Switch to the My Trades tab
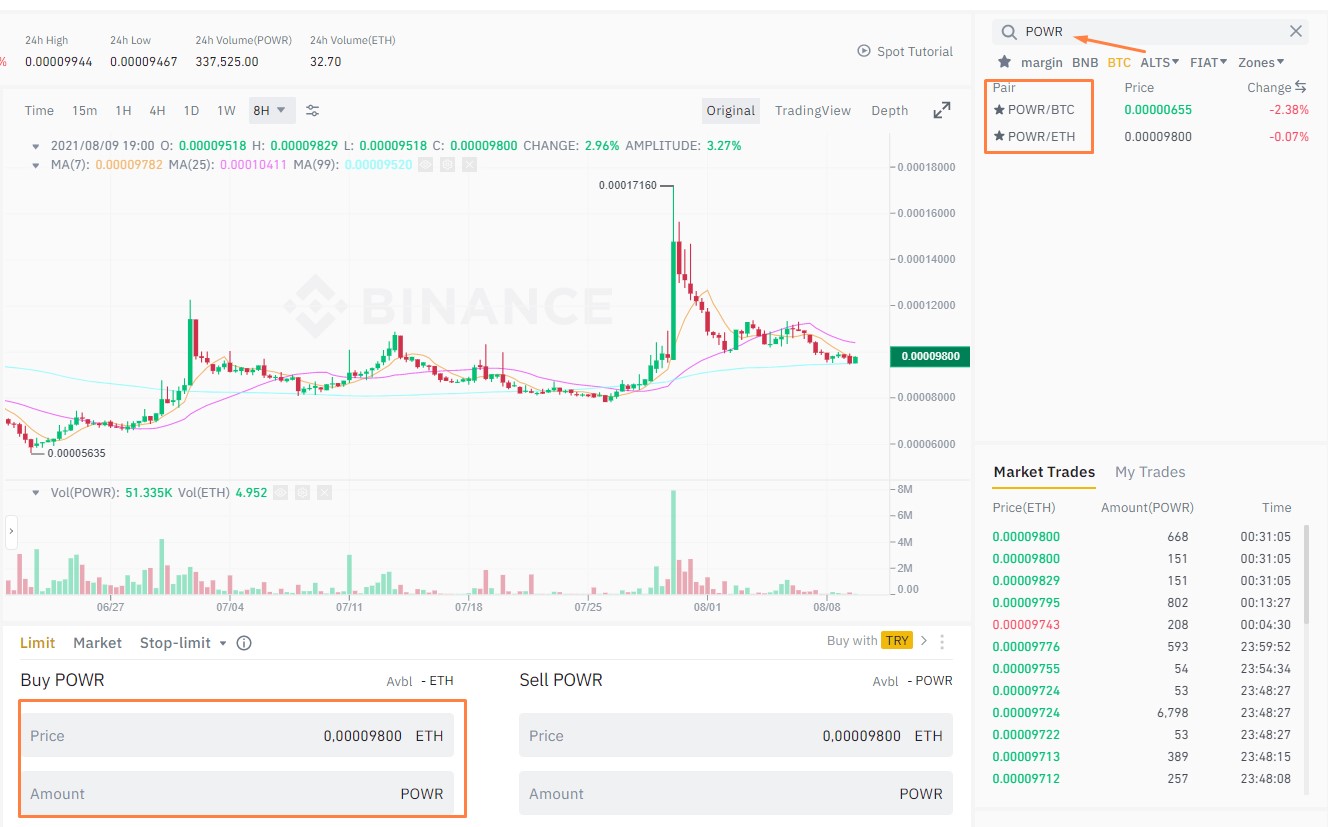The height and width of the screenshot is (827, 1328). pyautogui.click(x=1148, y=472)
